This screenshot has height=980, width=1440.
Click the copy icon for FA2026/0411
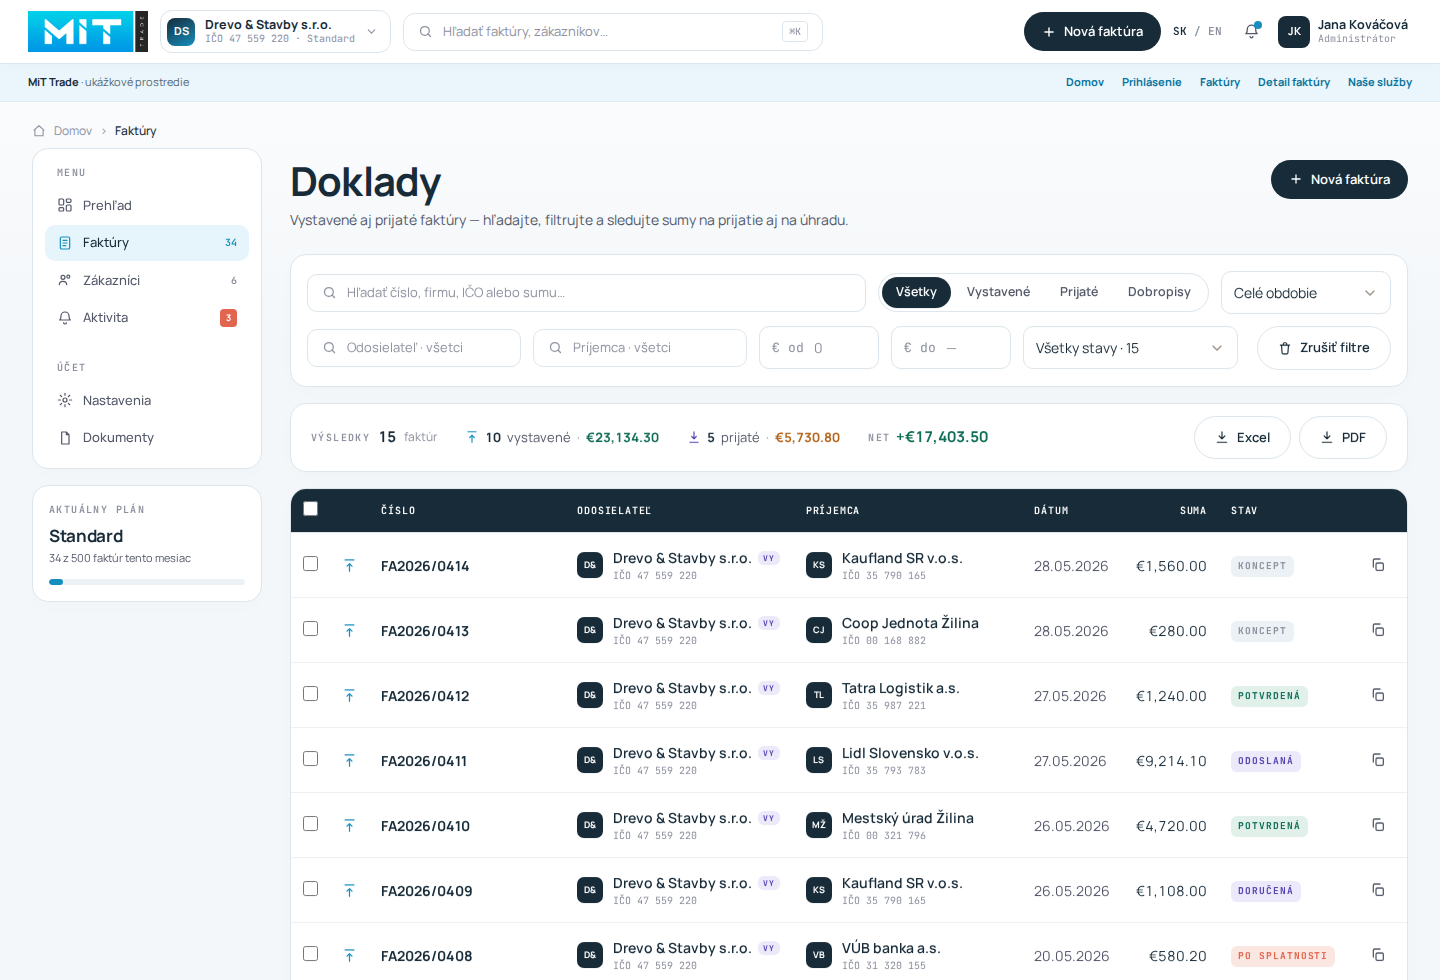tap(1378, 760)
